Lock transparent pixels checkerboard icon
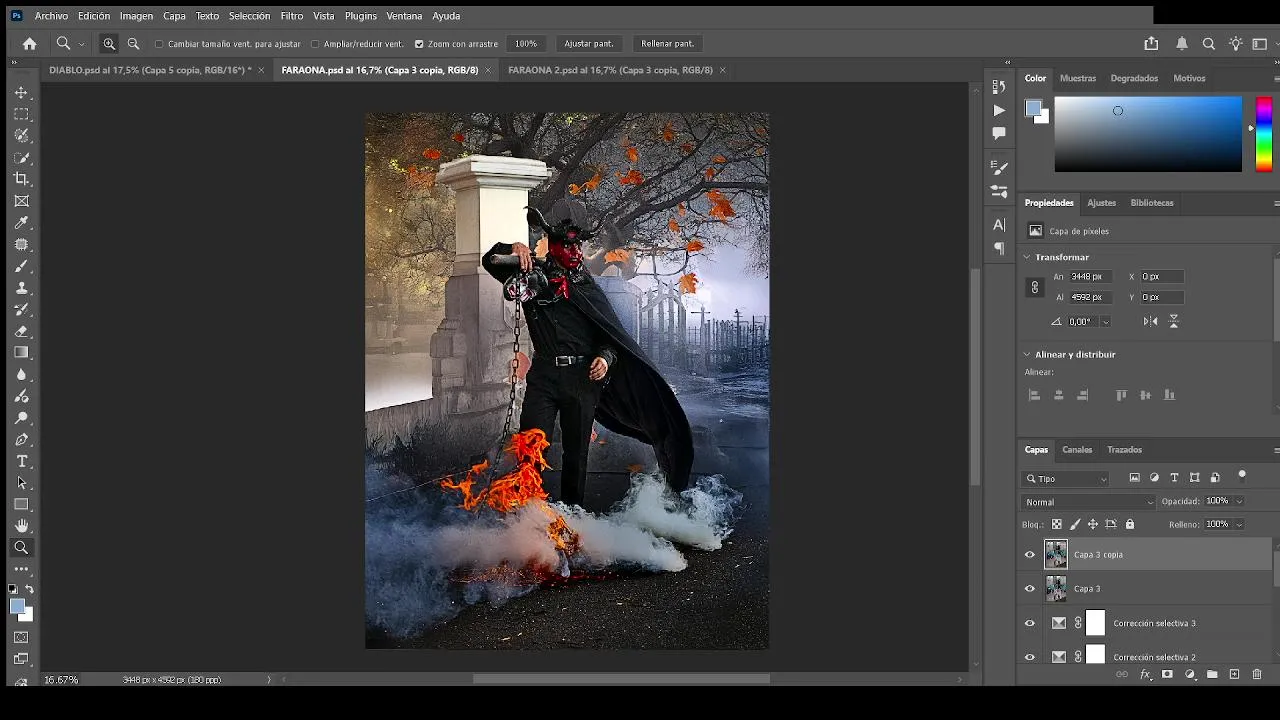1280x720 pixels. (x=1057, y=524)
